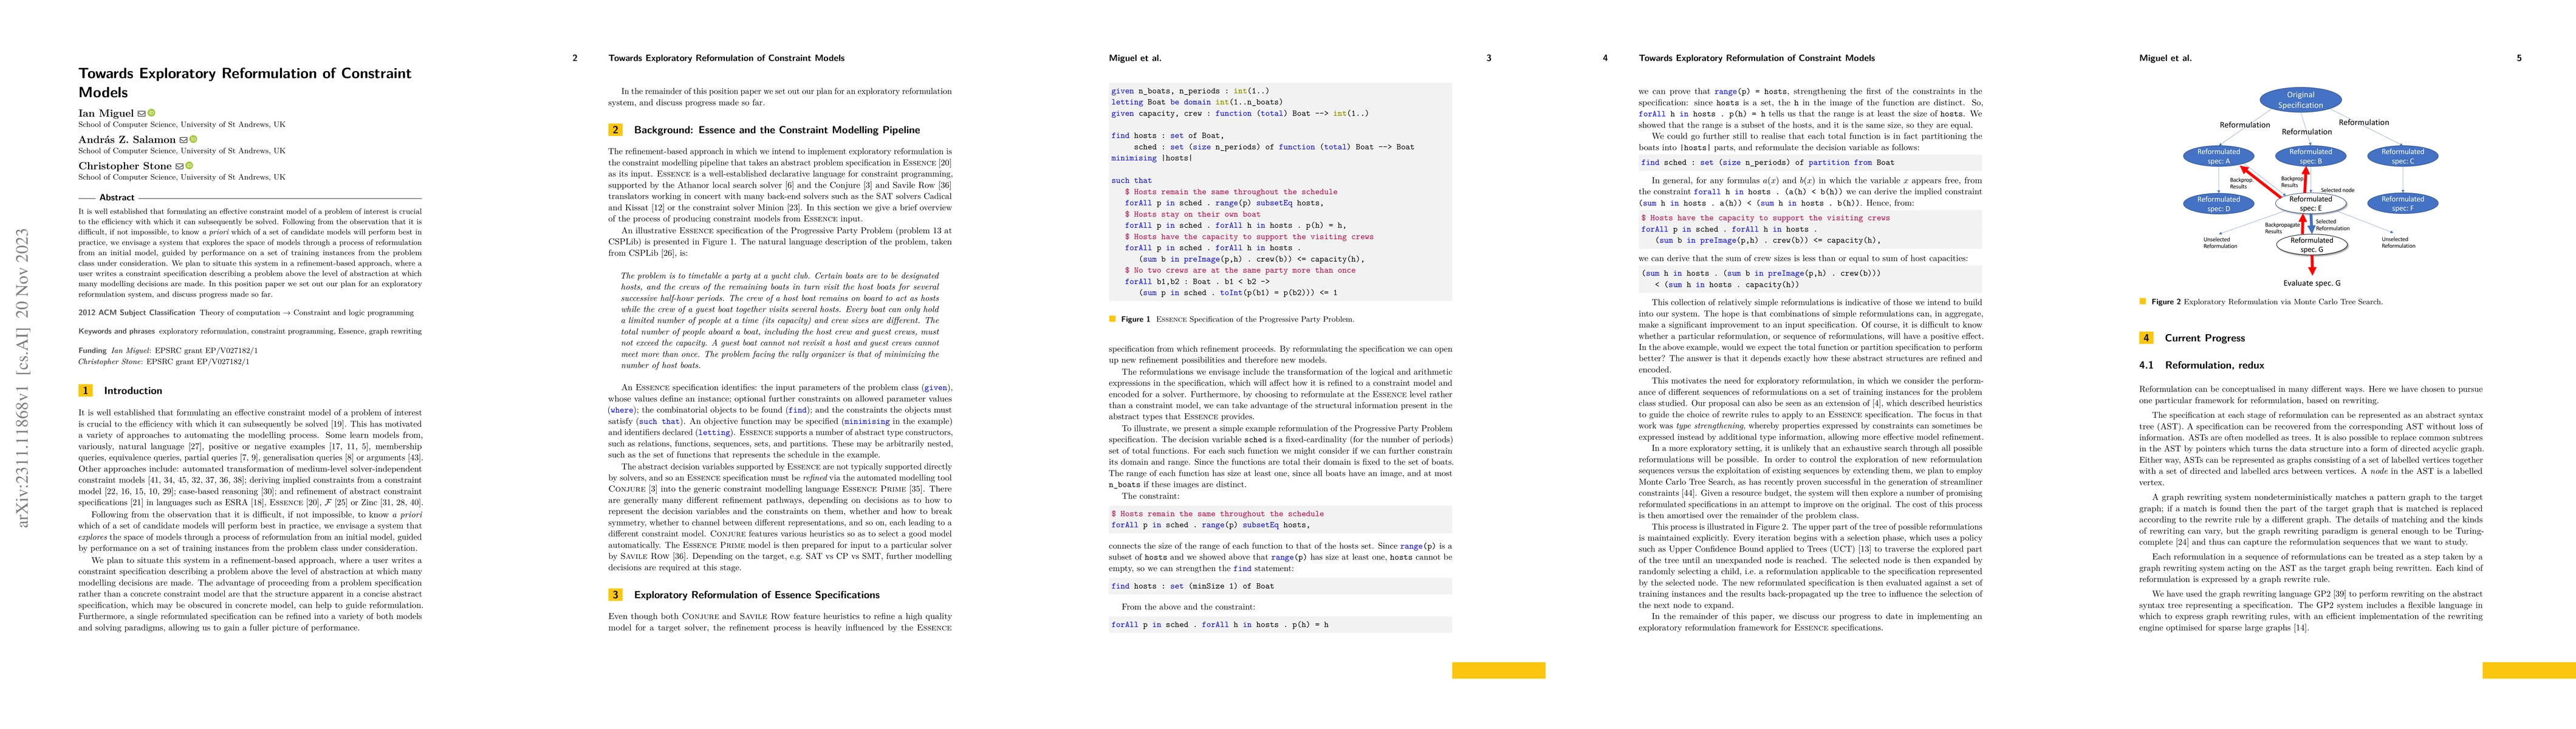This screenshot has height=729, width=2576.
Task: Select the Reformulated spec: E node
Action: point(2311,204)
